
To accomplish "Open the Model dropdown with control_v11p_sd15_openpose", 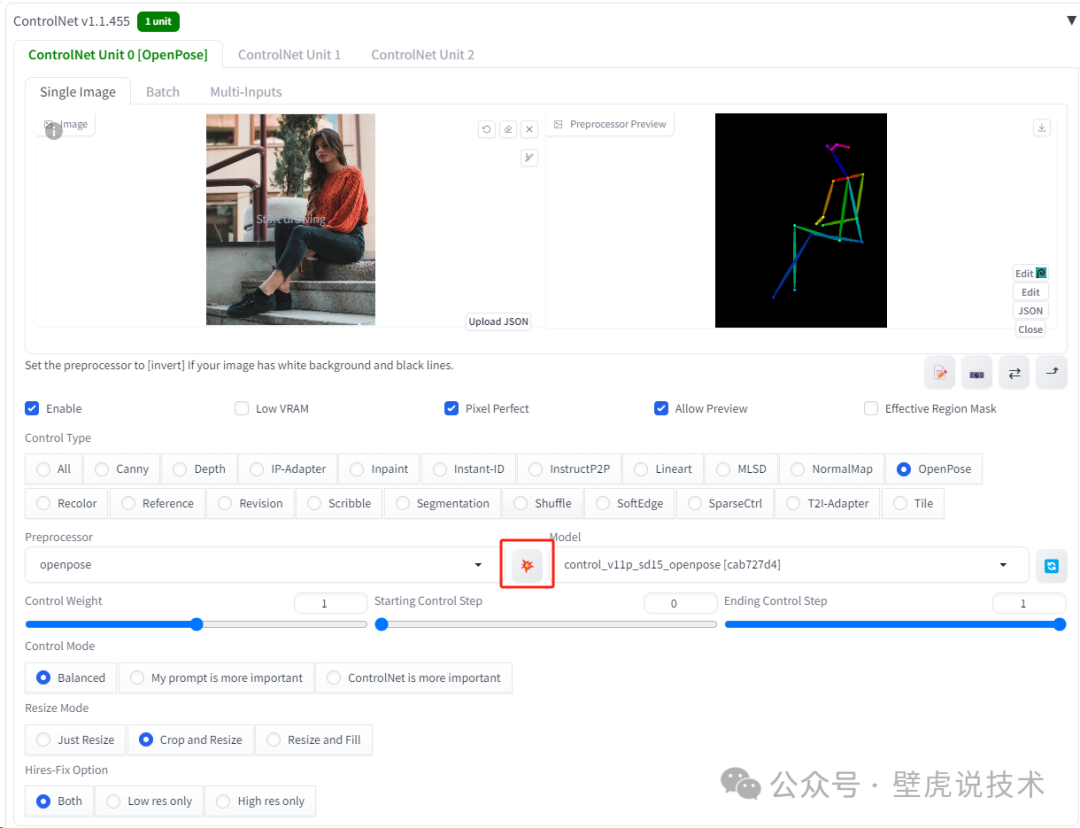I will (x=789, y=565).
